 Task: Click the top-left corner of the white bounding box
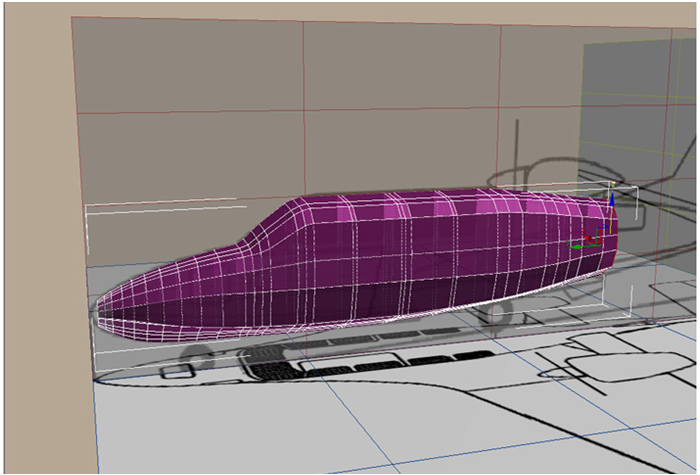coord(88,205)
